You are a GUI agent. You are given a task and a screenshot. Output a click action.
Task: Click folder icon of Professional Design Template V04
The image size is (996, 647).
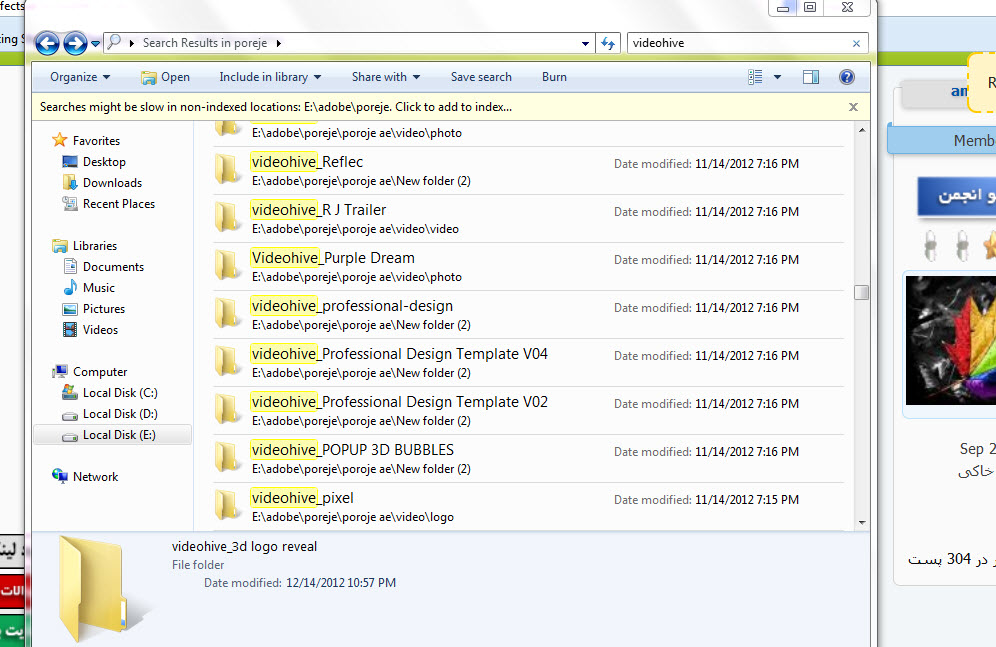pyautogui.click(x=227, y=361)
